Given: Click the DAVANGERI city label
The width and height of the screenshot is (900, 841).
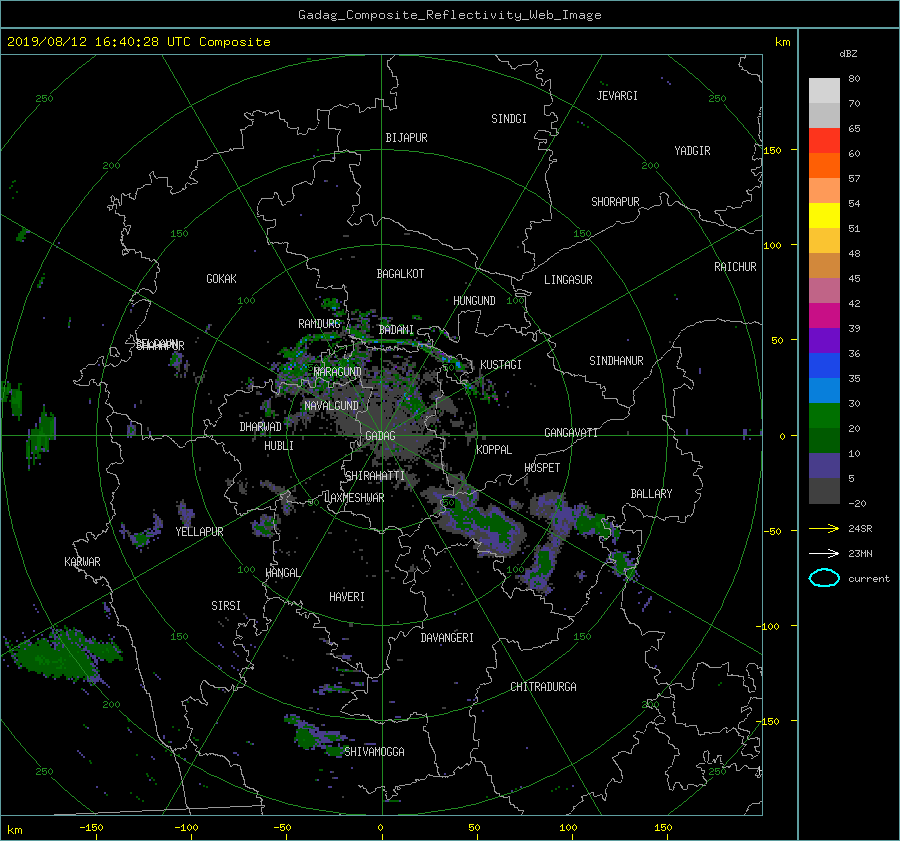Looking at the screenshot, I should click(447, 638).
